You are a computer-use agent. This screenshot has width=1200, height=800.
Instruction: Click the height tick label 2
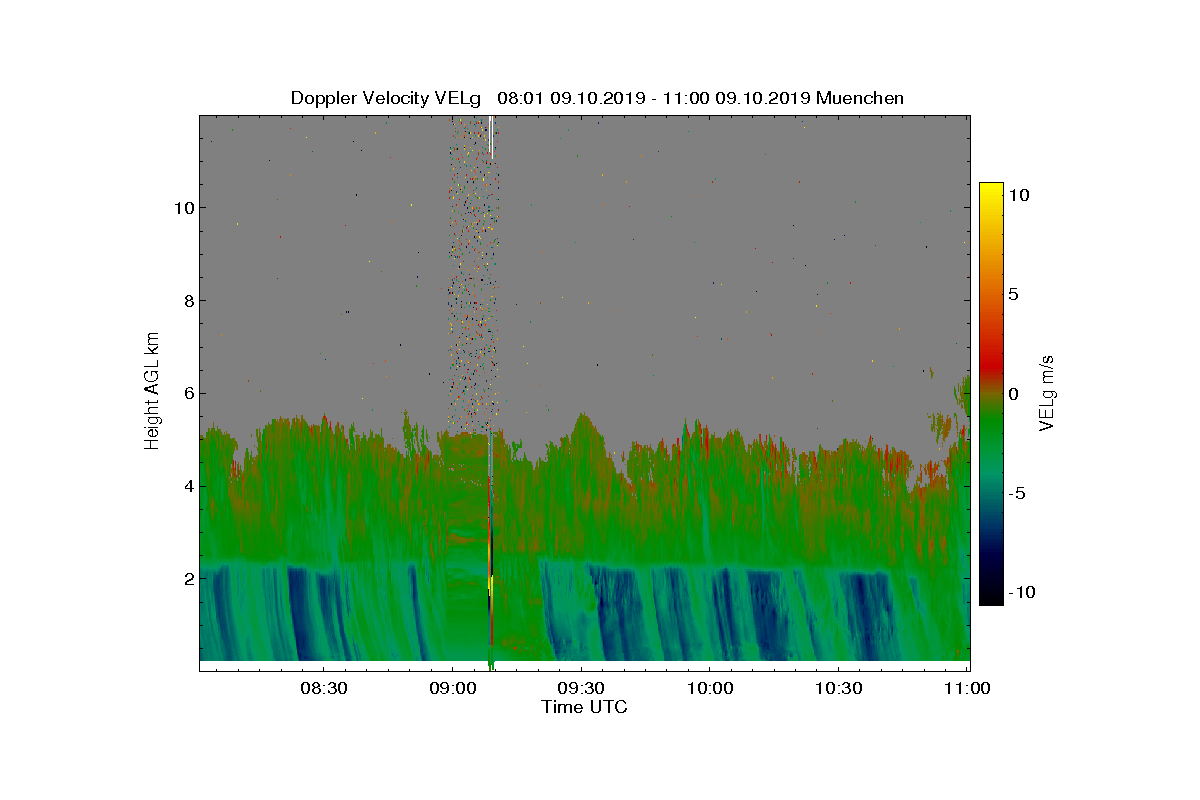point(187,579)
